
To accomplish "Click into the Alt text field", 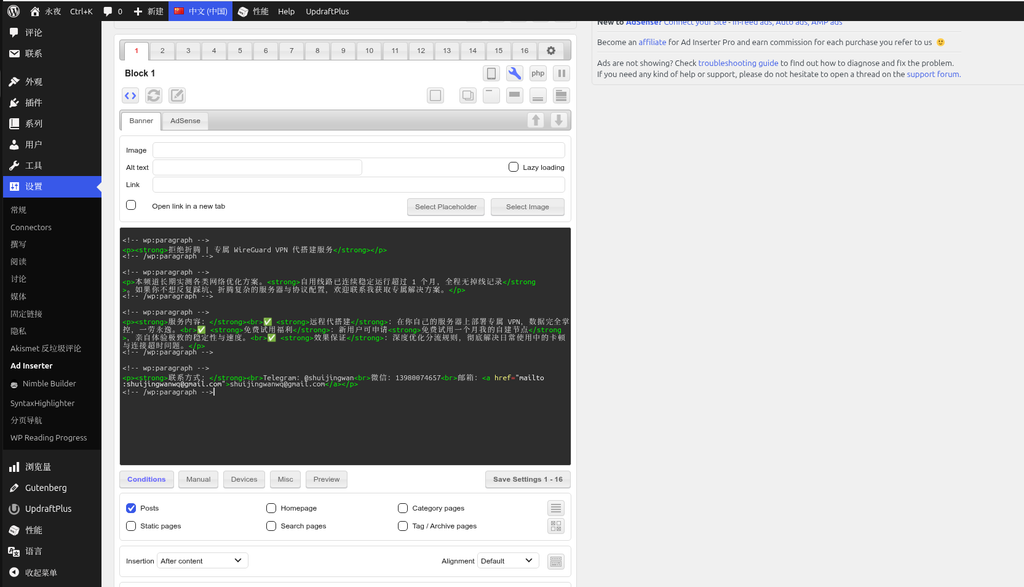I will click(x=257, y=167).
